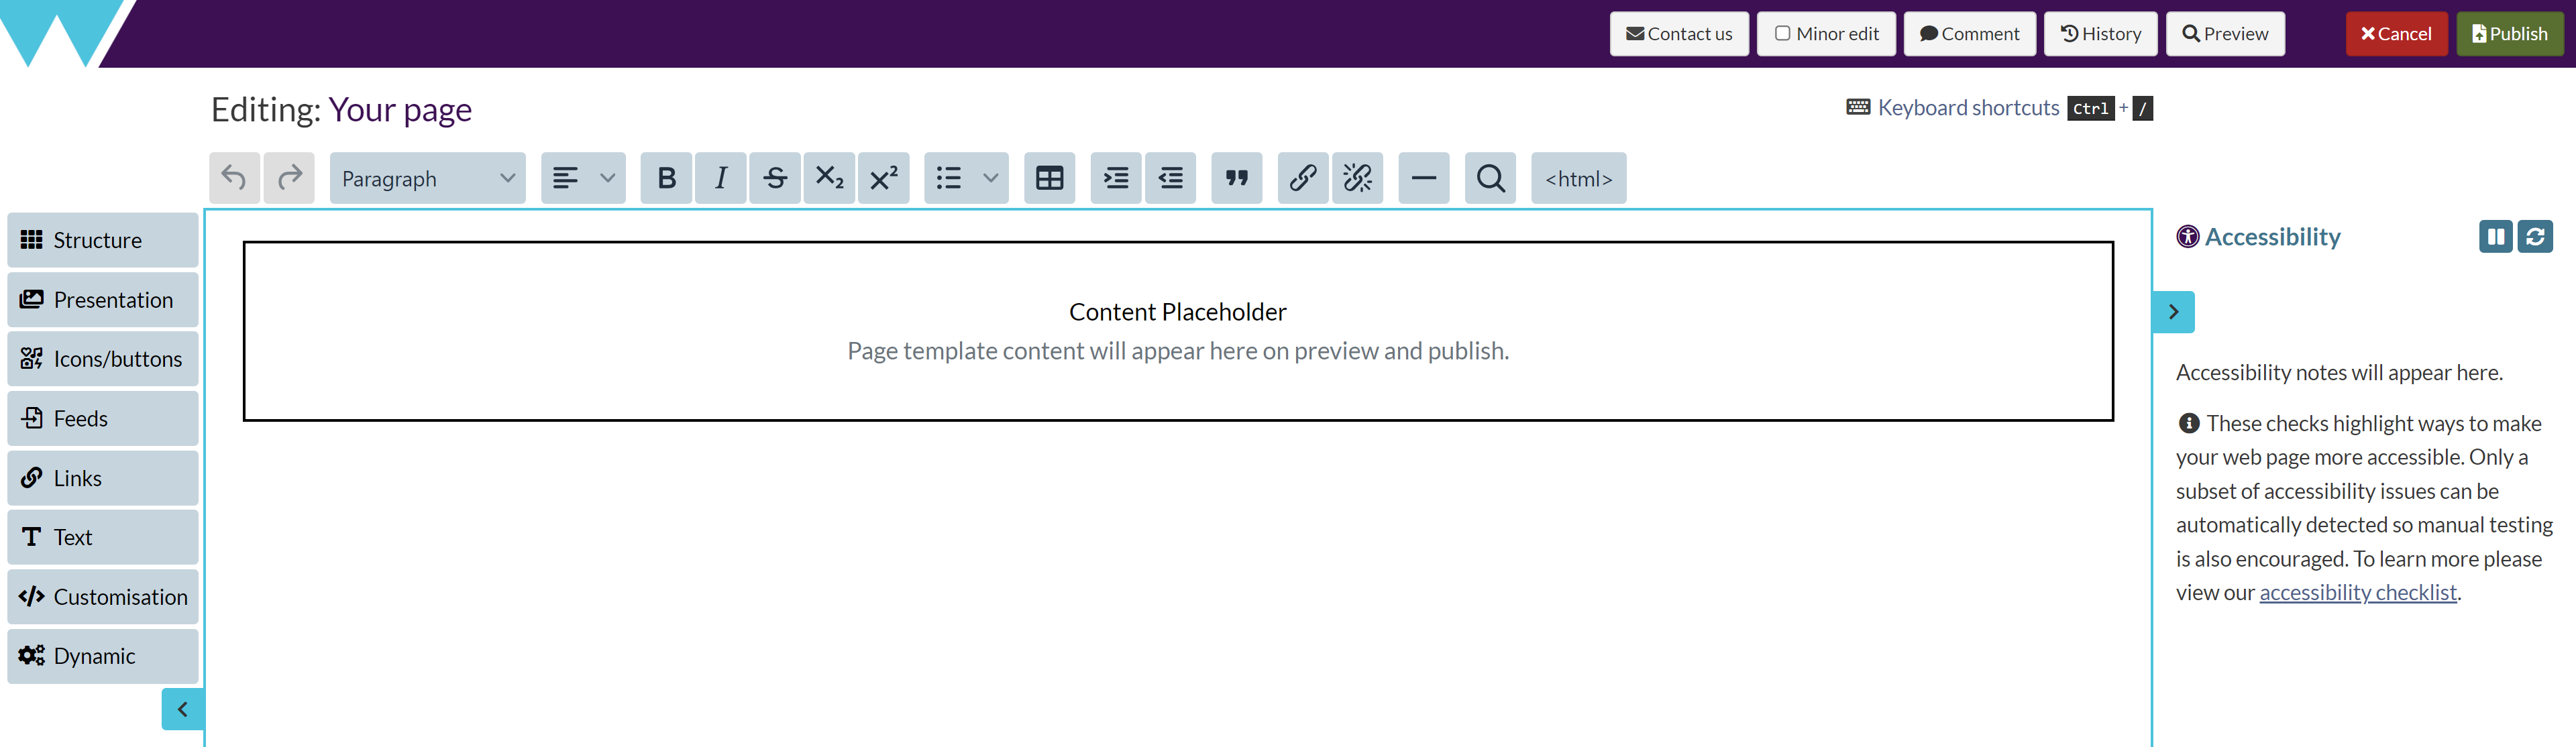Screen dimensions: 2576x747
Task: Click the insert link icon
Action: pyautogui.click(x=1302, y=178)
